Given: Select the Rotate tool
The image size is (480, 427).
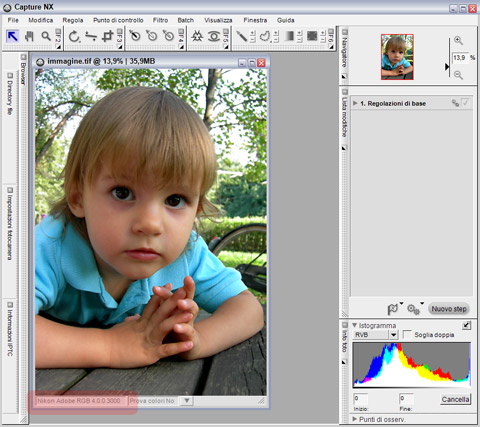Looking at the screenshot, I should click(74, 36).
